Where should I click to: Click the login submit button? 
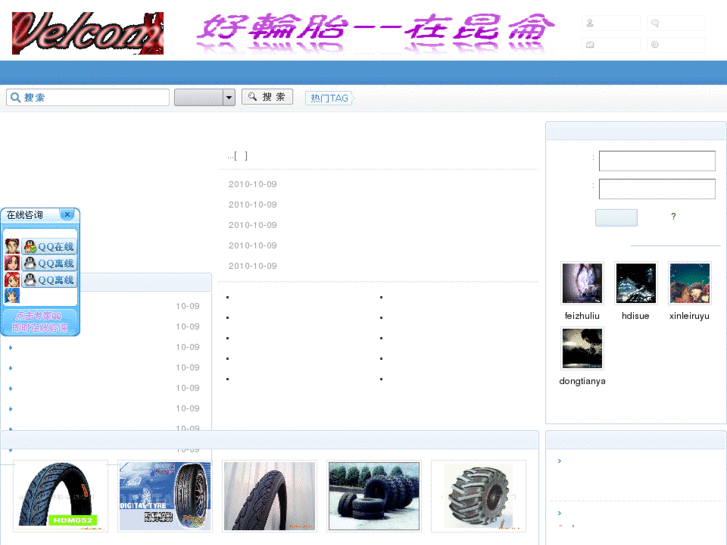point(616,218)
